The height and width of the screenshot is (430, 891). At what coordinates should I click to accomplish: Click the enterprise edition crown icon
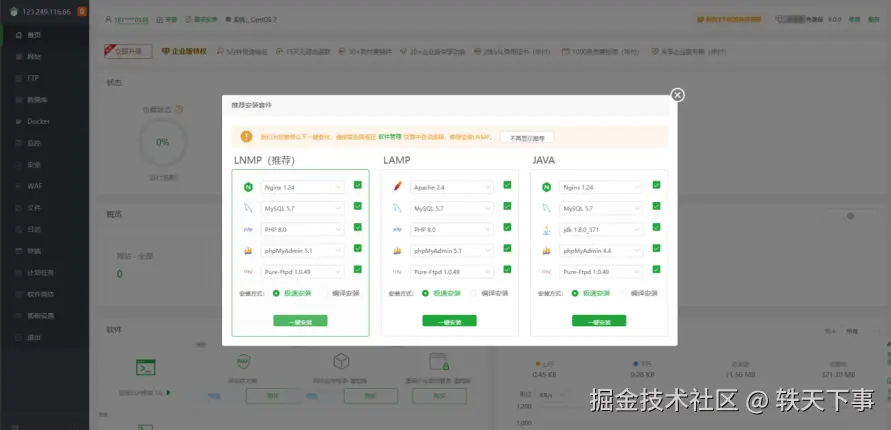click(166, 51)
